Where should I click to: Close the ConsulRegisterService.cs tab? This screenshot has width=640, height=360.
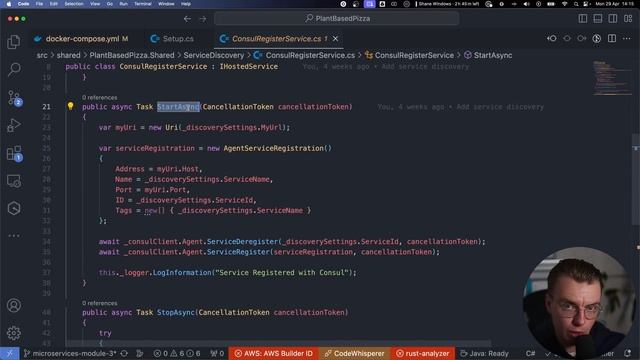(x=336, y=38)
